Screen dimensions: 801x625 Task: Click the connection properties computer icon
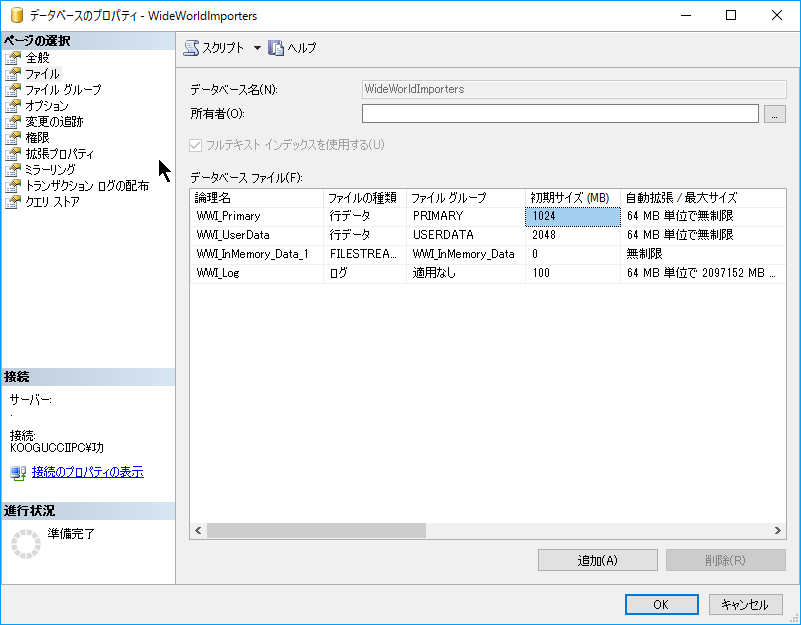point(18,473)
